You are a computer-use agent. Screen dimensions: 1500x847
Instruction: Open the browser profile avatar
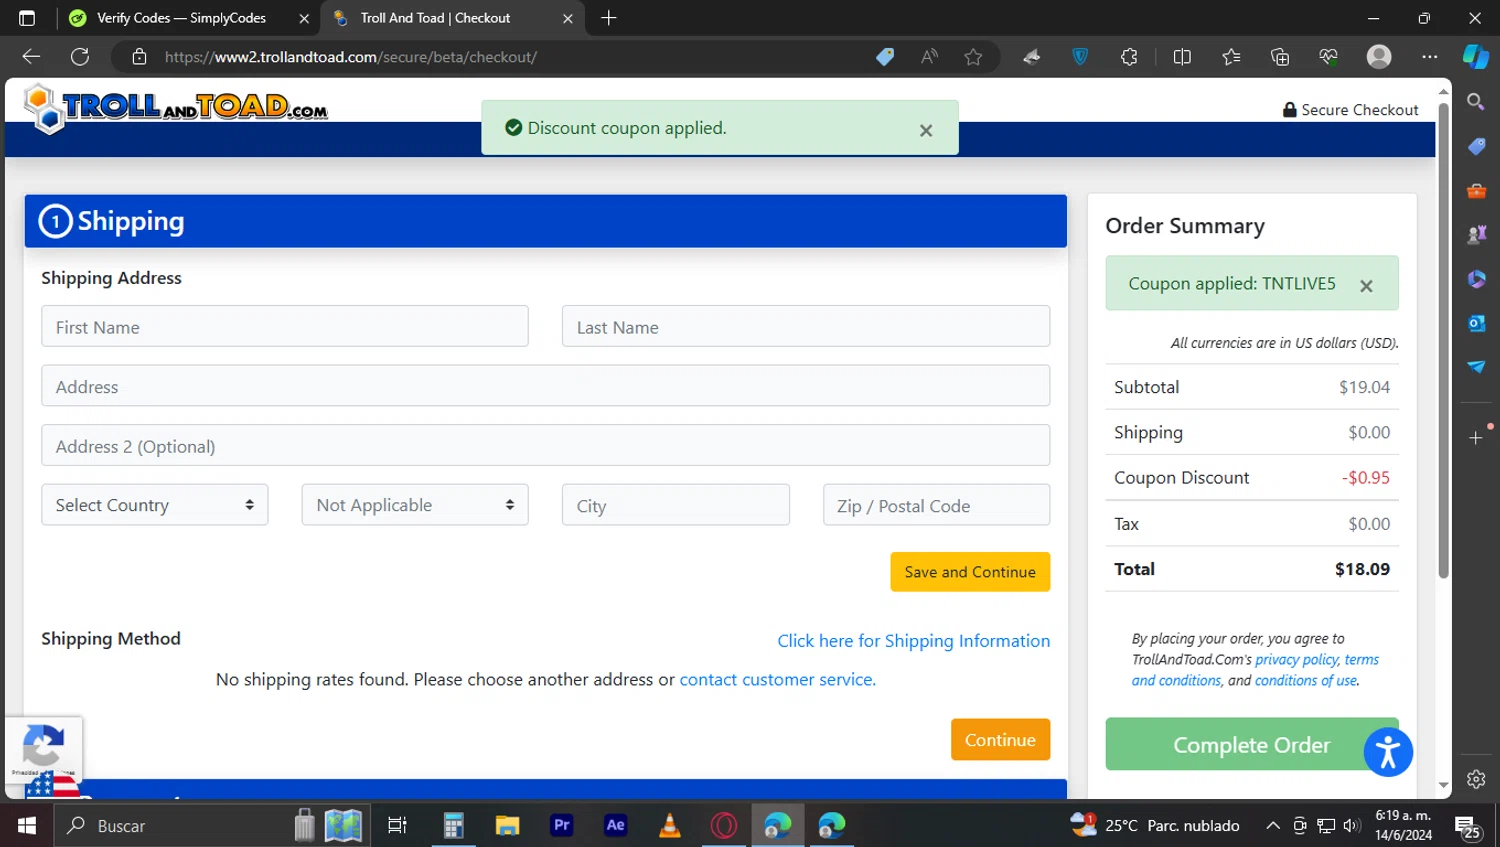click(x=1379, y=57)
